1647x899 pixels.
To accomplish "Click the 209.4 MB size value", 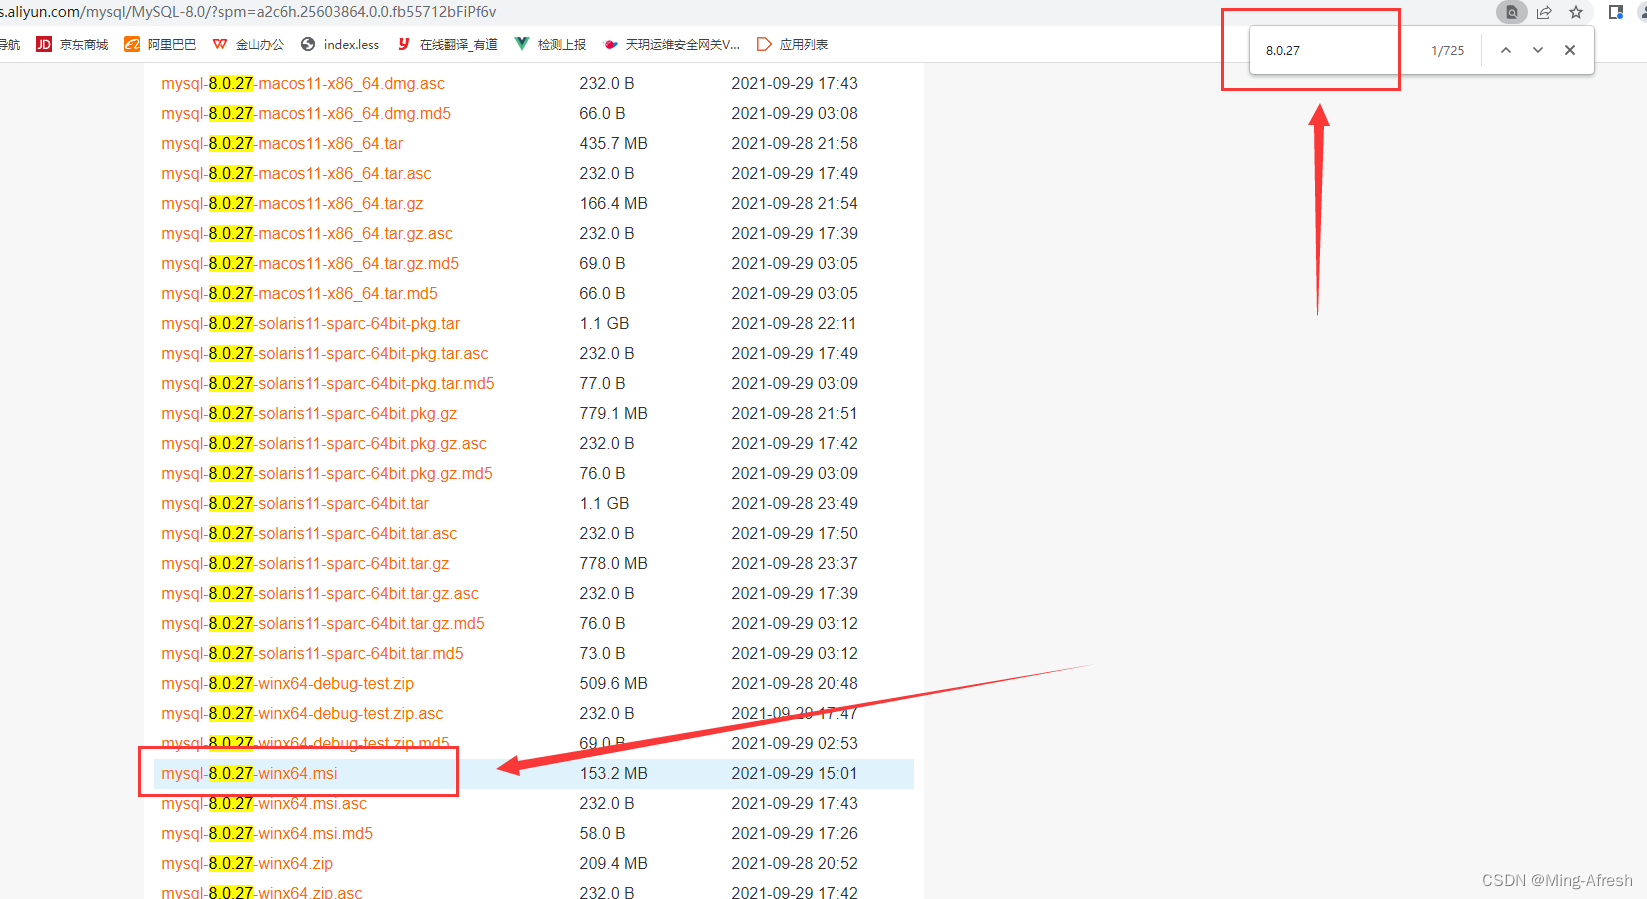I will click(x=613, y=863).
